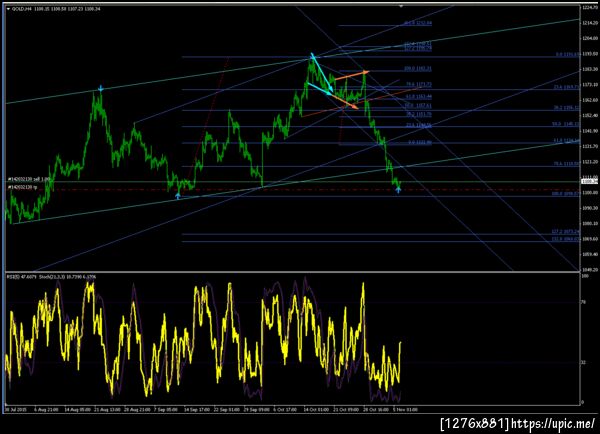The width and height of the screenshot is (600, 434).
Task: Click the RSI / Stoch indicator label in lower pane
Action: click(x=52, y=277)
